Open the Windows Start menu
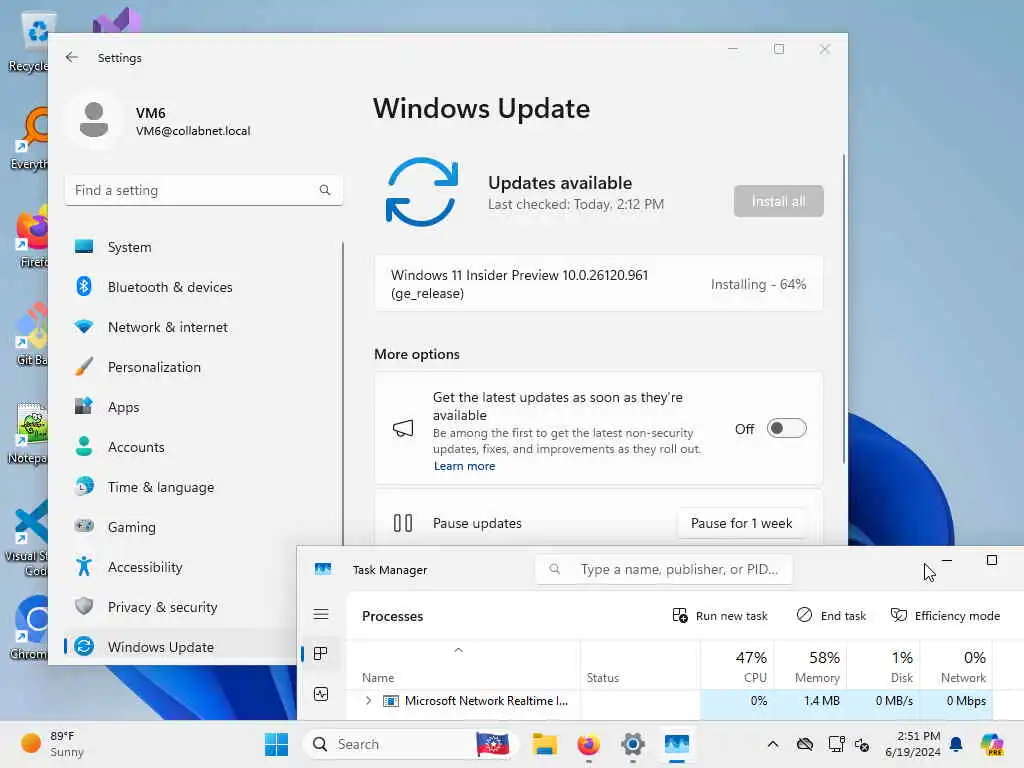Viewport: 1024px width, 768px height. coord(276,744)
